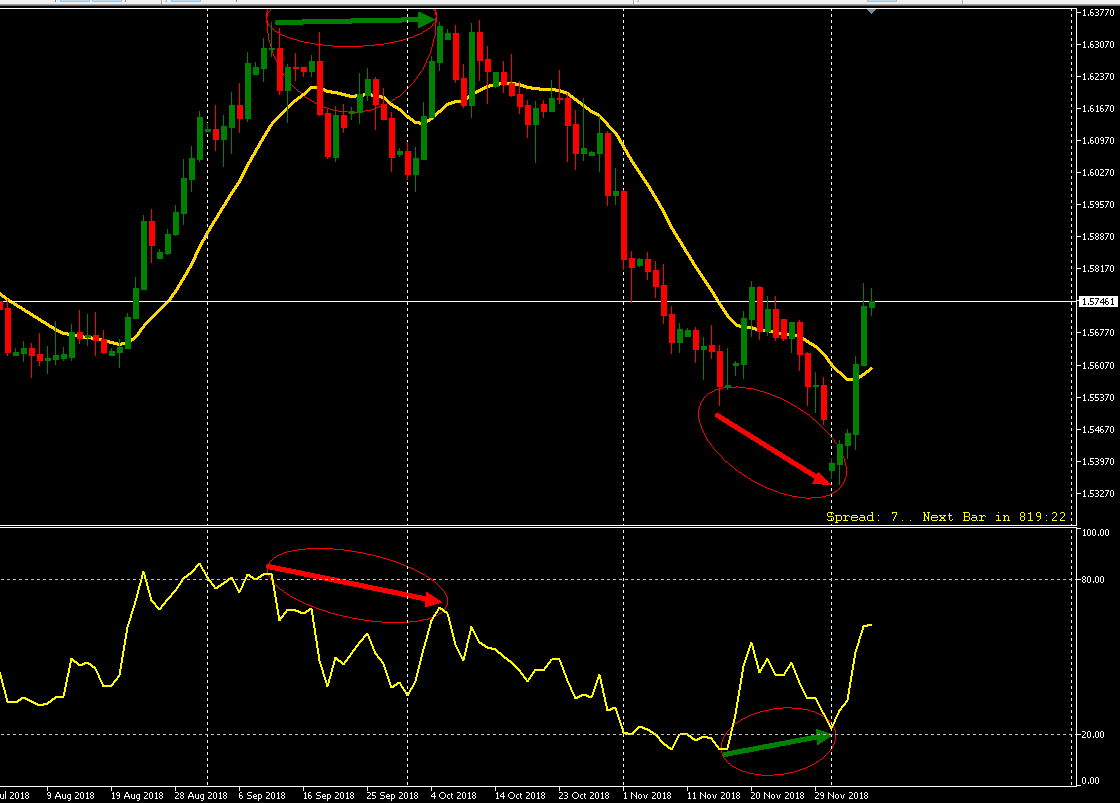1120x803 pixels.
Task: Select the green arrow near oscillator level 20
Action: point(776,744)
